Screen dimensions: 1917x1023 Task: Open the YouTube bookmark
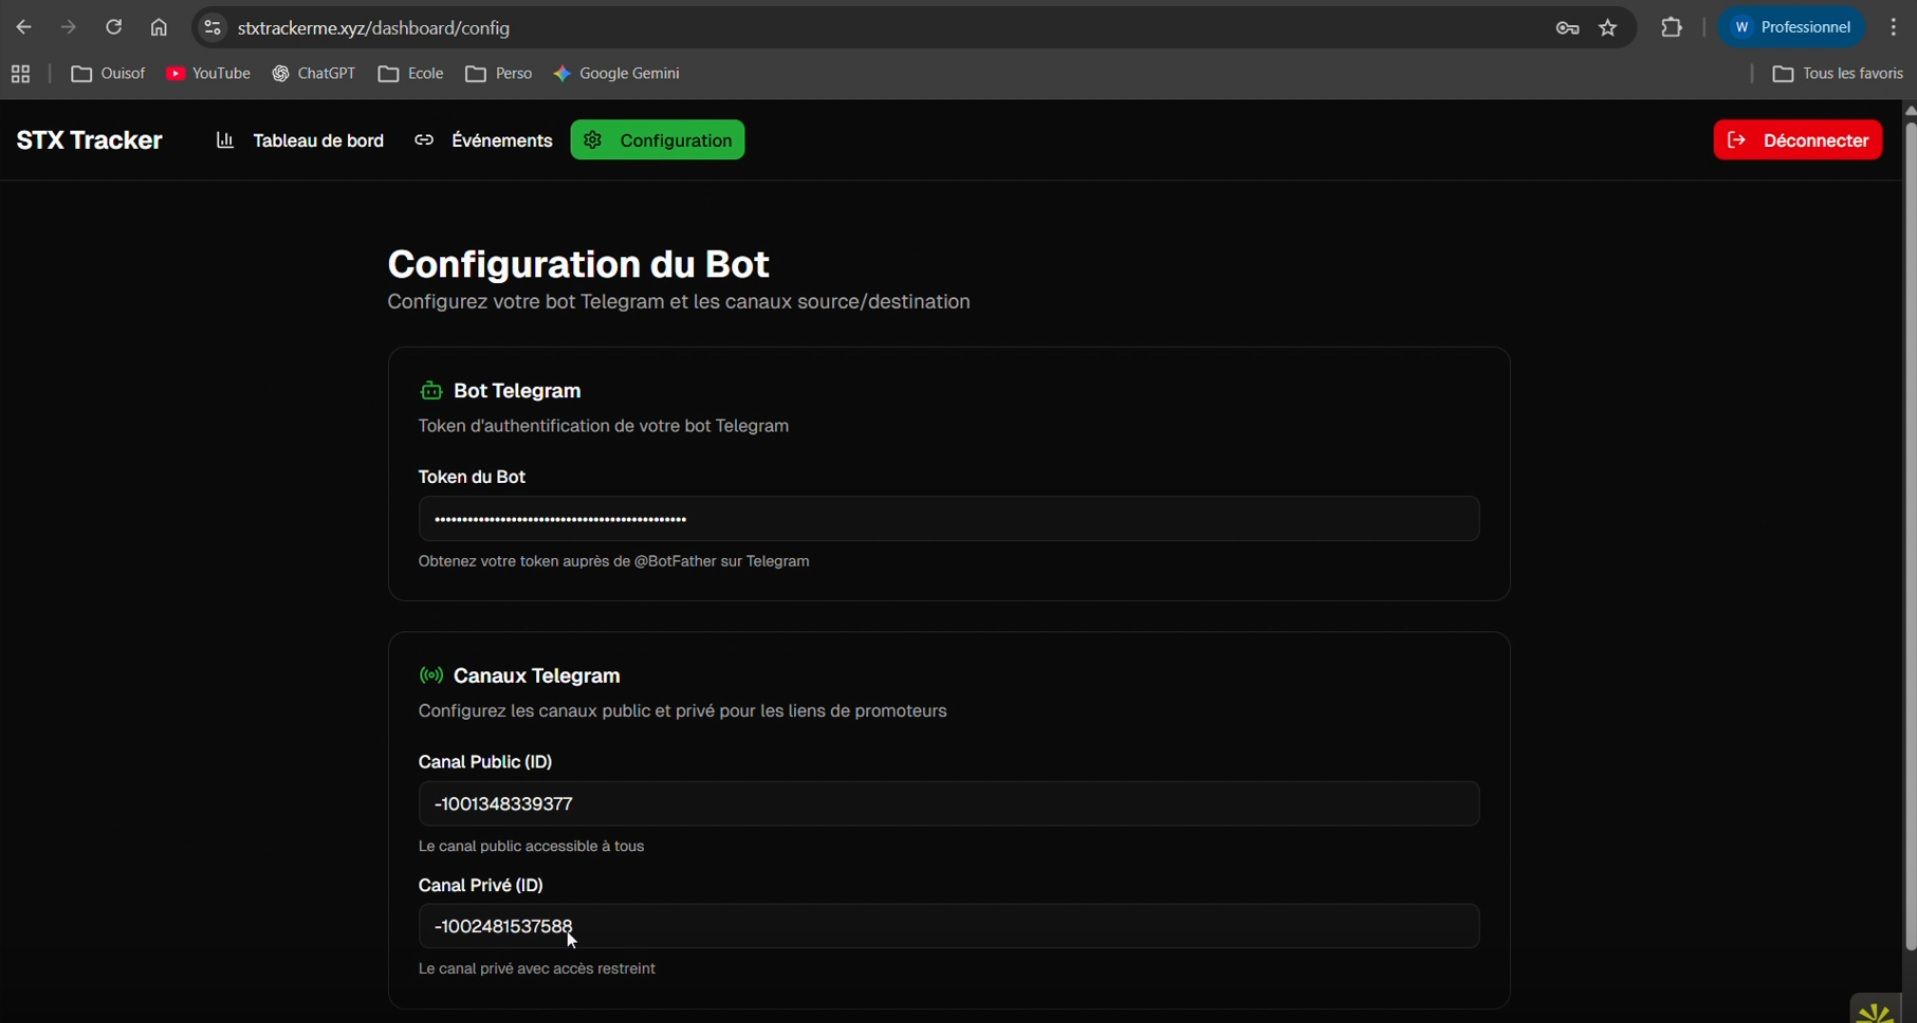click(x=208, y=74)
